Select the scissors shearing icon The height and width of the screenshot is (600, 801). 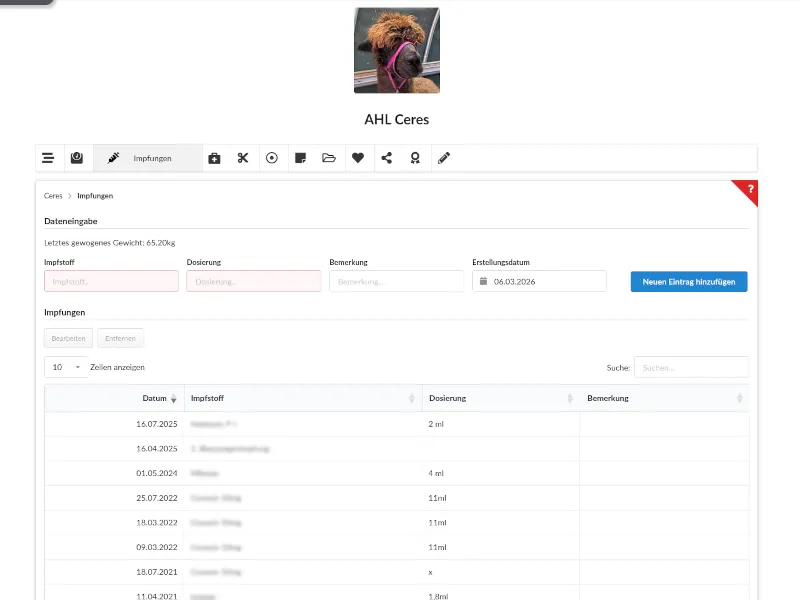pos(243,158)
